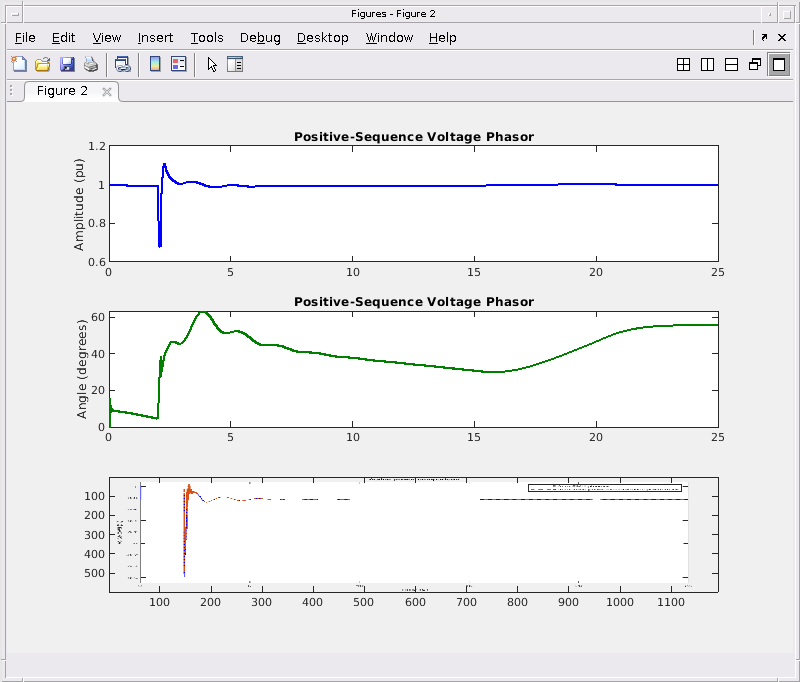Open the Edit menu
This screenshot has height=682, width=800.
tap(63, 38)
